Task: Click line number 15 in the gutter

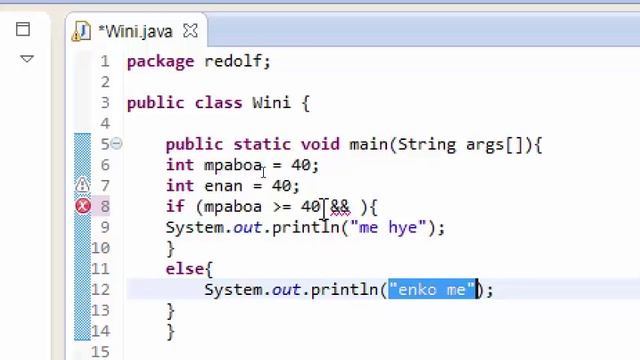Action: coord(100,351)
